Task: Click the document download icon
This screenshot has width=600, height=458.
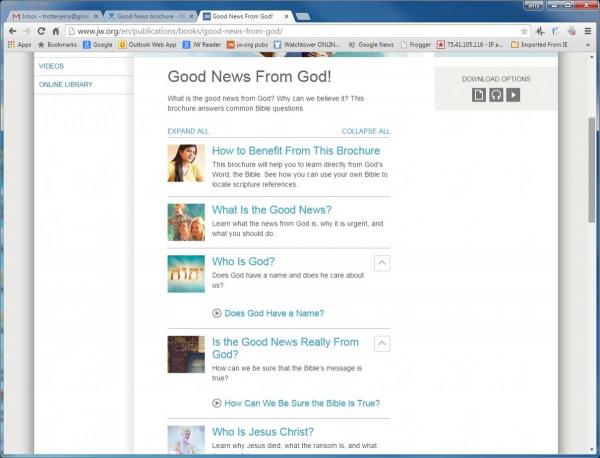Action: [x=479, y=95]
